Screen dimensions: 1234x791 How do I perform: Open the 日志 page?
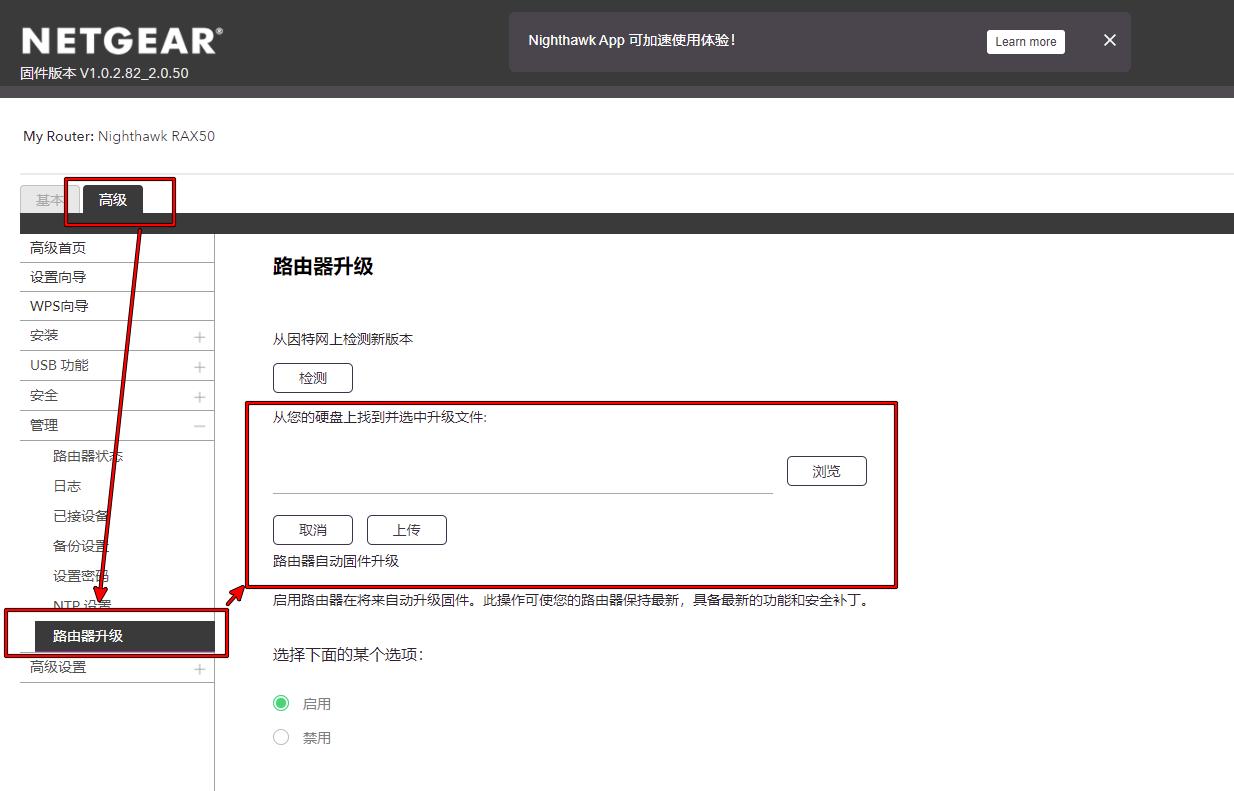(67, 486)
